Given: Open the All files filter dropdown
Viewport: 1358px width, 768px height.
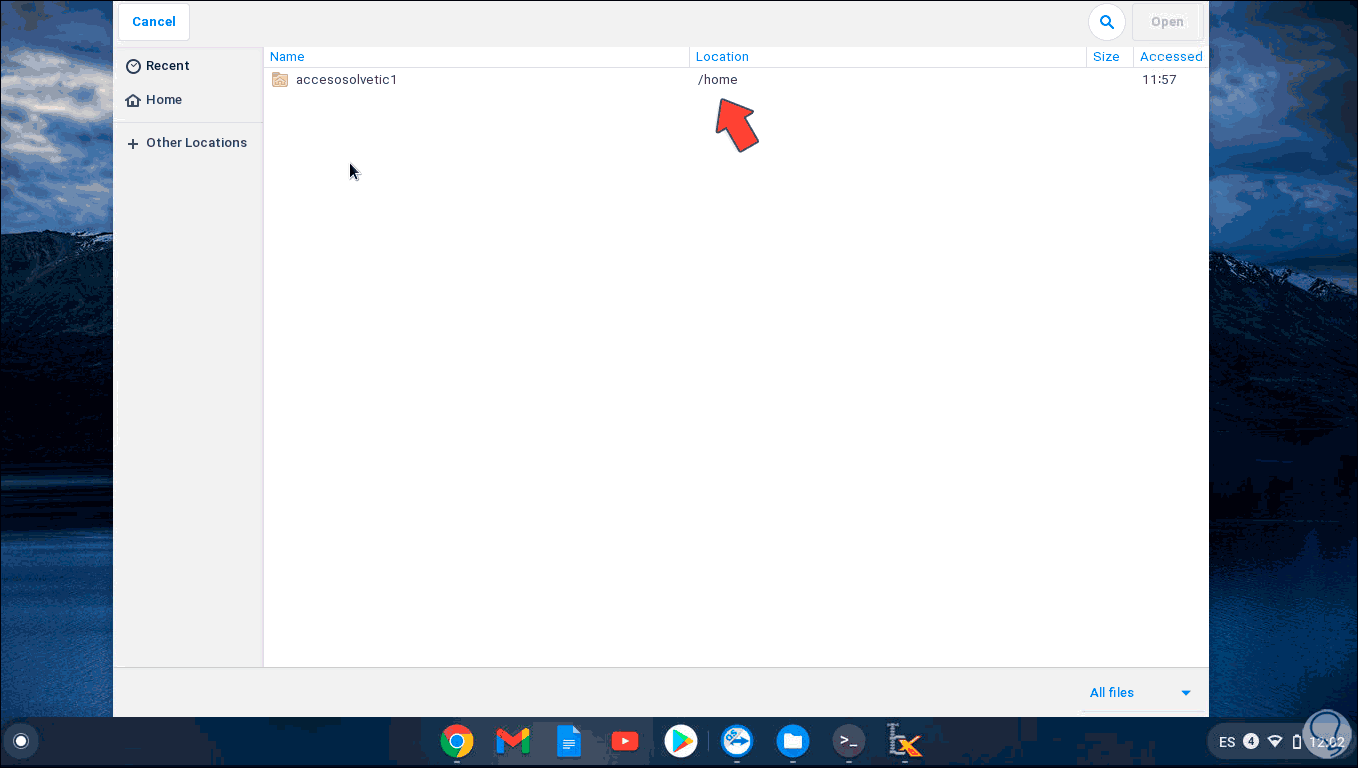Looking at the screenshot, I should click(x=1142, y=693).
